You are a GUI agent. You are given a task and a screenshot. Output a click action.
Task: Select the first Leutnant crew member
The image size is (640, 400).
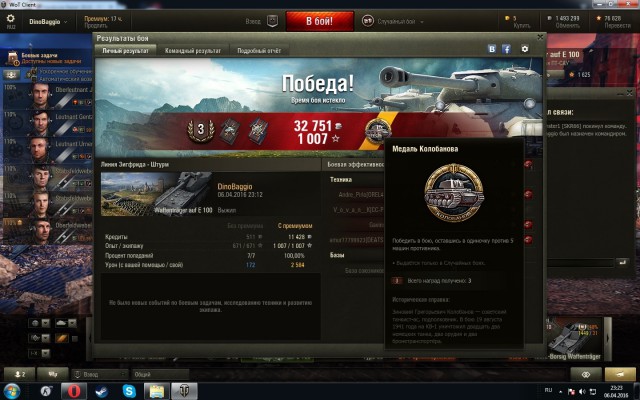[41, 122]
